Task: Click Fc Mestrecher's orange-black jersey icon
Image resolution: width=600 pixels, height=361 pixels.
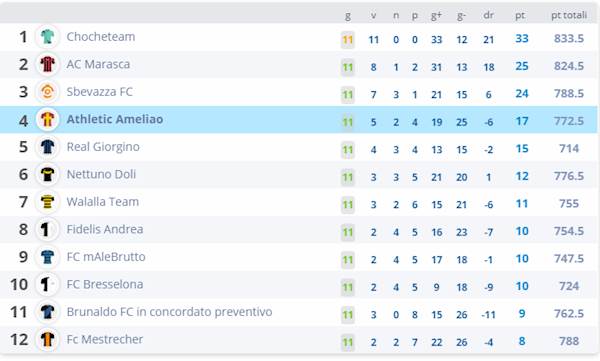Action: coord(47,340)
